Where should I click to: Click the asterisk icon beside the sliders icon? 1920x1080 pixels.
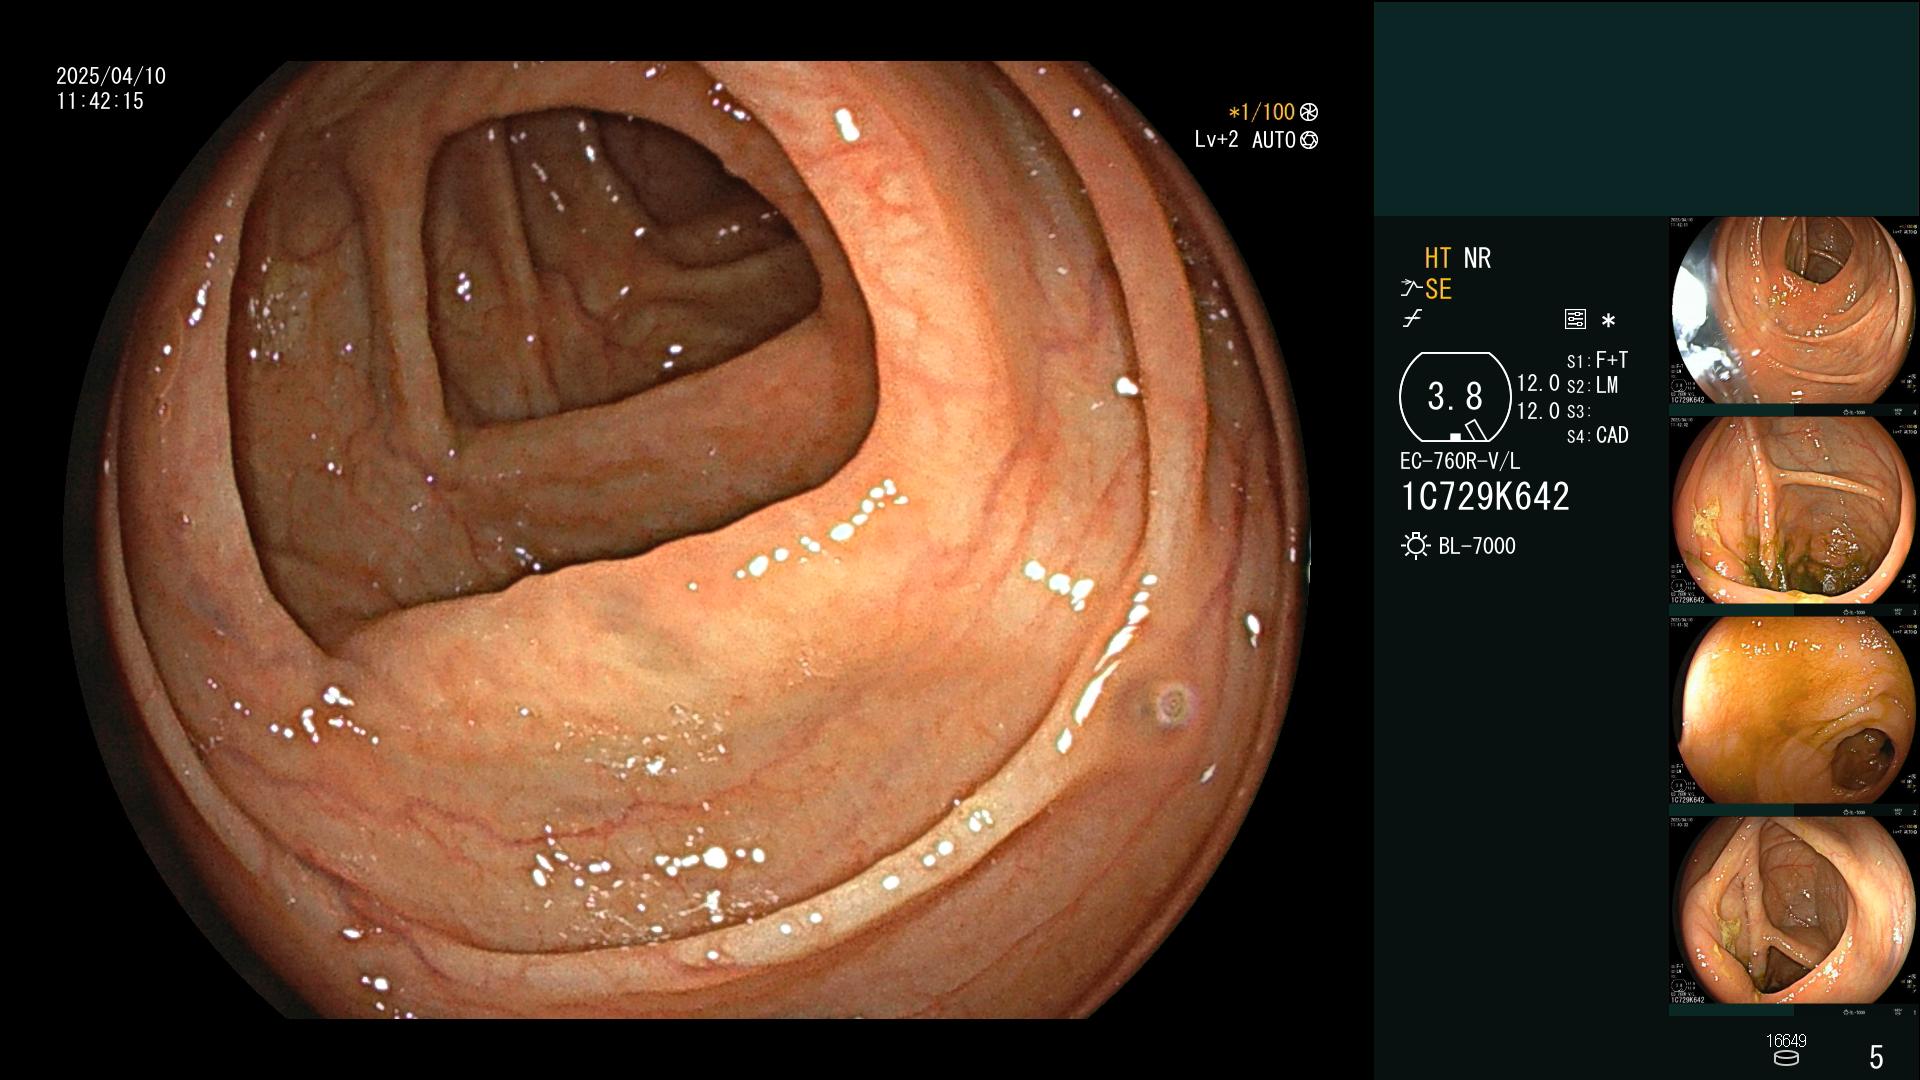1608,320
